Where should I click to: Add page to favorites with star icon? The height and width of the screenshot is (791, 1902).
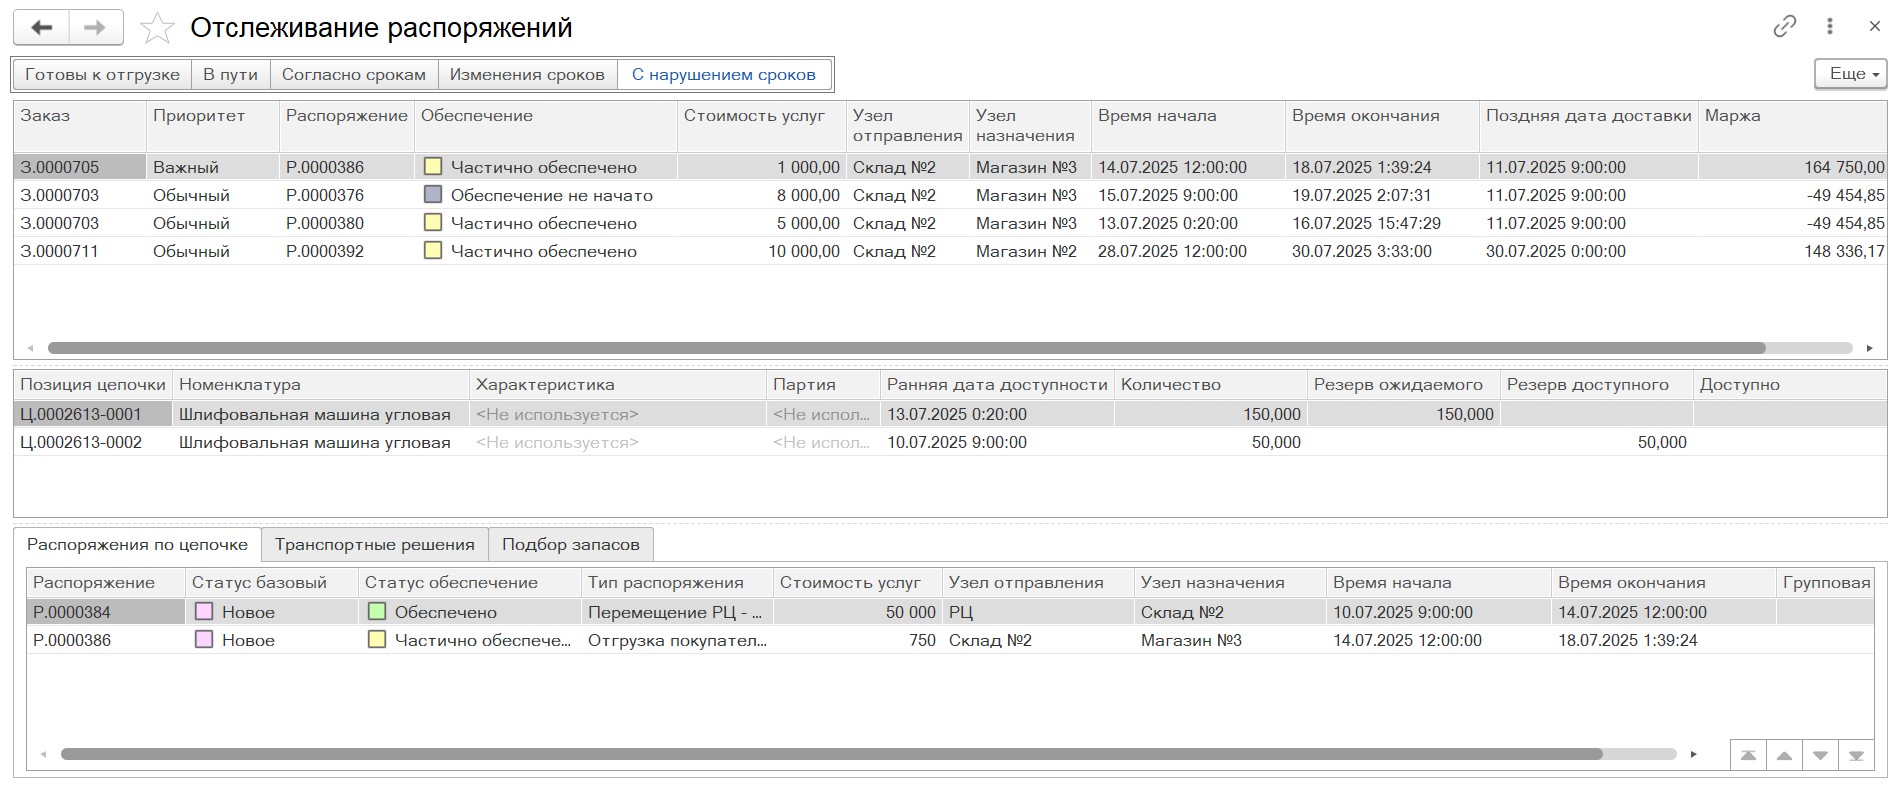(x=157, y=28)
